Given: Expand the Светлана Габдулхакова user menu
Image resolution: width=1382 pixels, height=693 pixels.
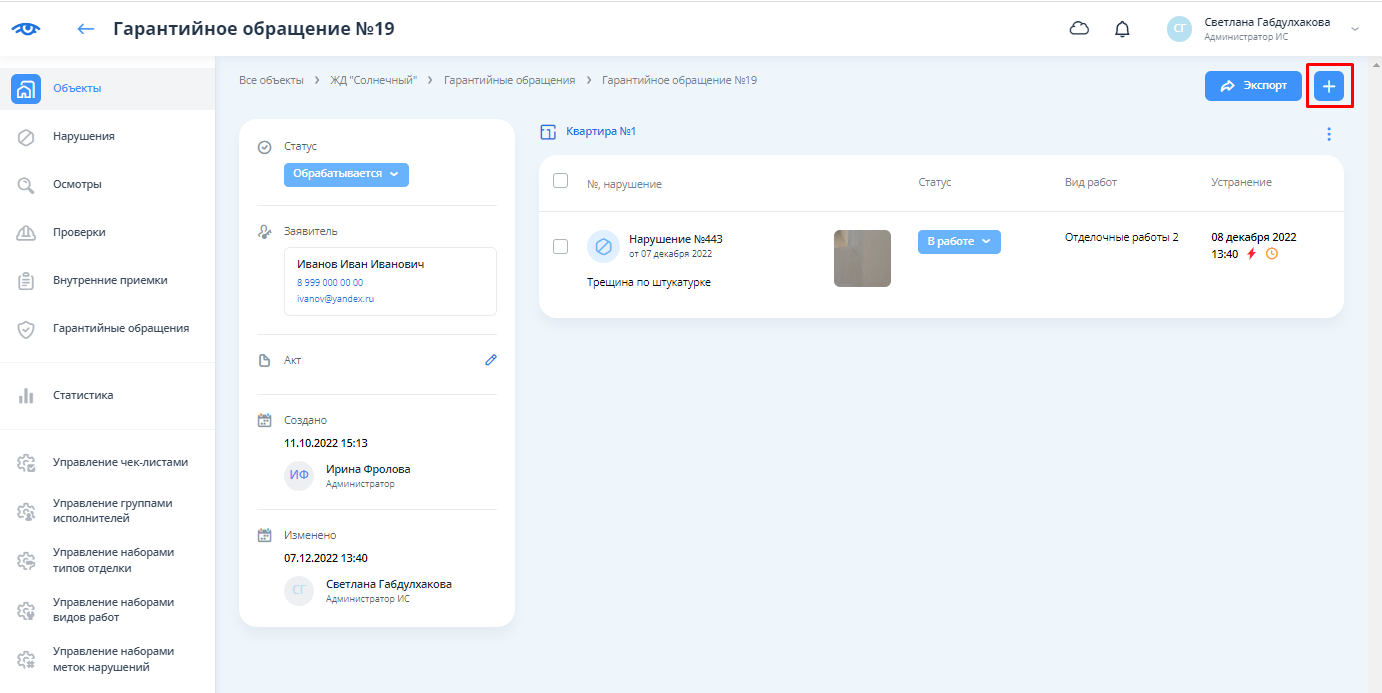Looking at the screenshot, I should (1355, 29).
